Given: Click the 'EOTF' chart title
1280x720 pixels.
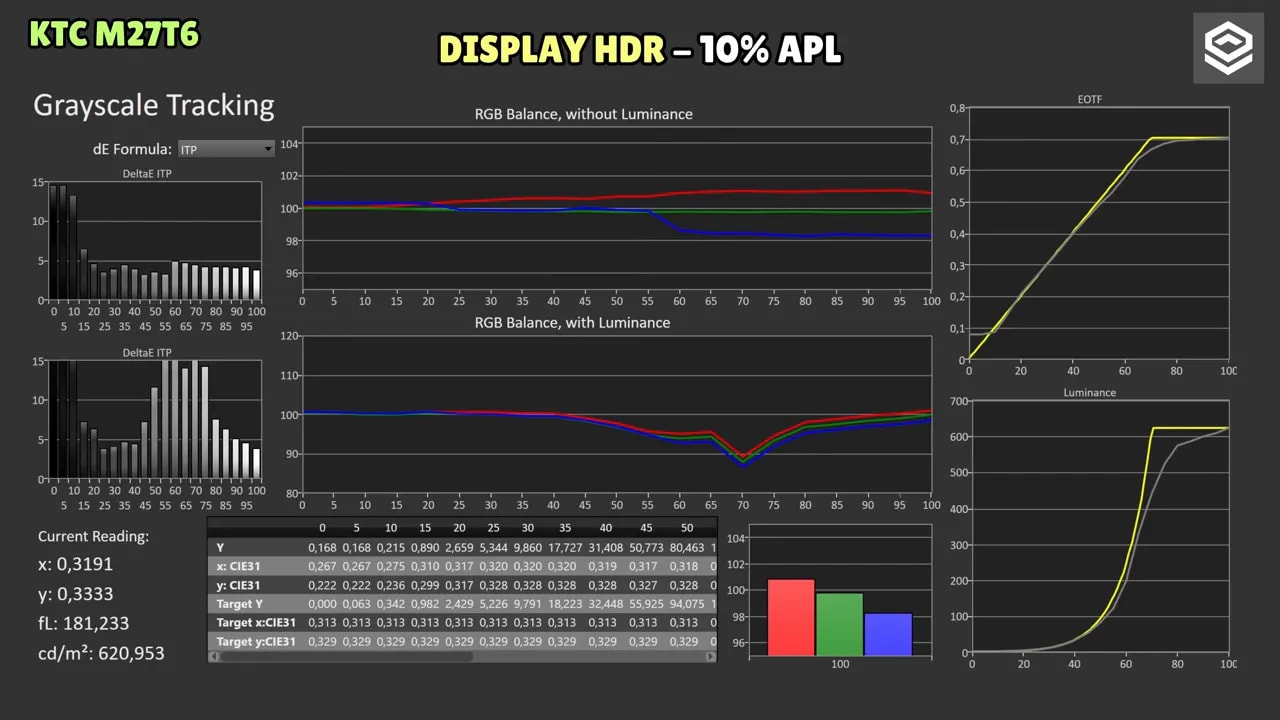Looking at the screenshot, I should coord(1090,99).
